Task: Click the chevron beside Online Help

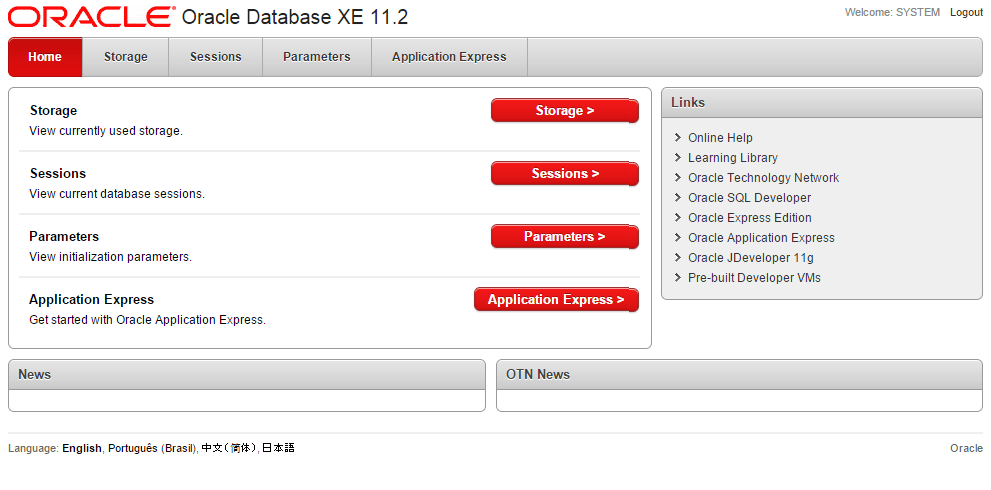Action: [x=678, y=137]
